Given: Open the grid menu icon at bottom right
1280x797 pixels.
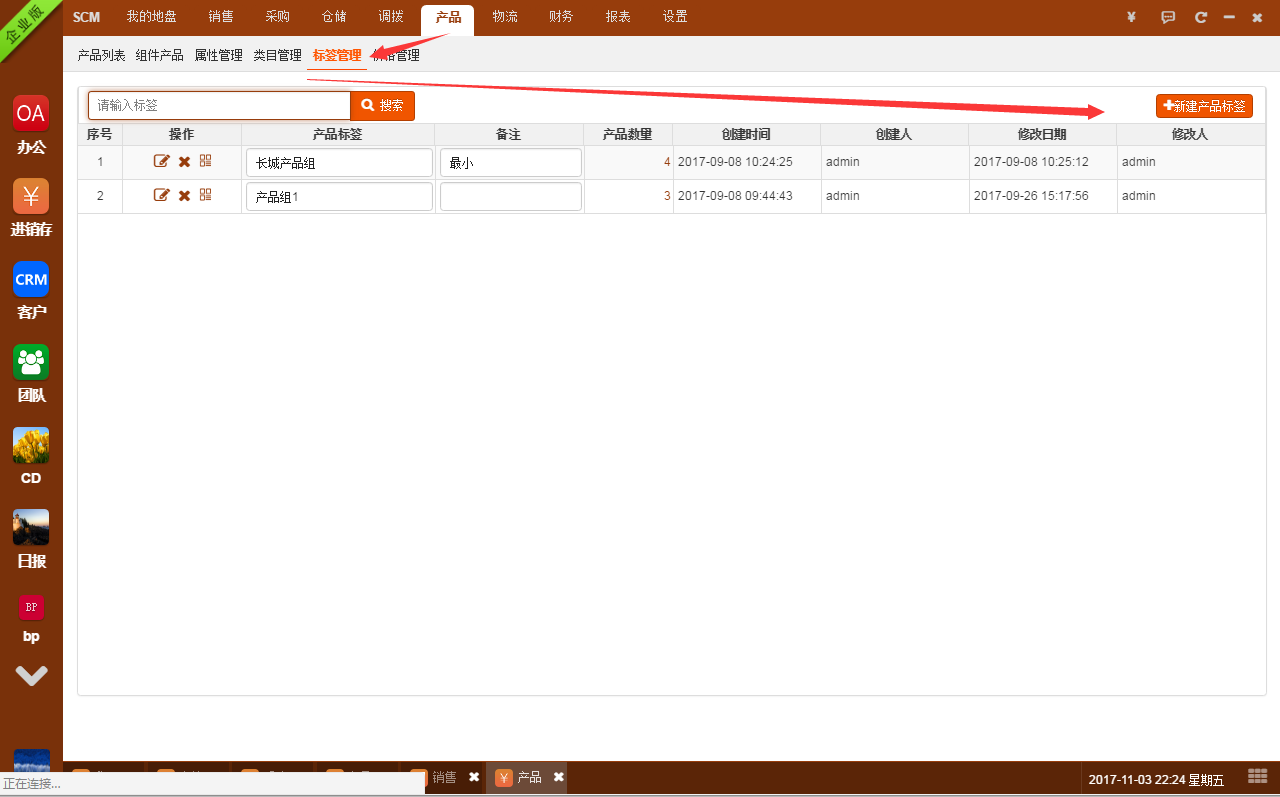Looking at the screenshot, I should (x=1258, y=777).
